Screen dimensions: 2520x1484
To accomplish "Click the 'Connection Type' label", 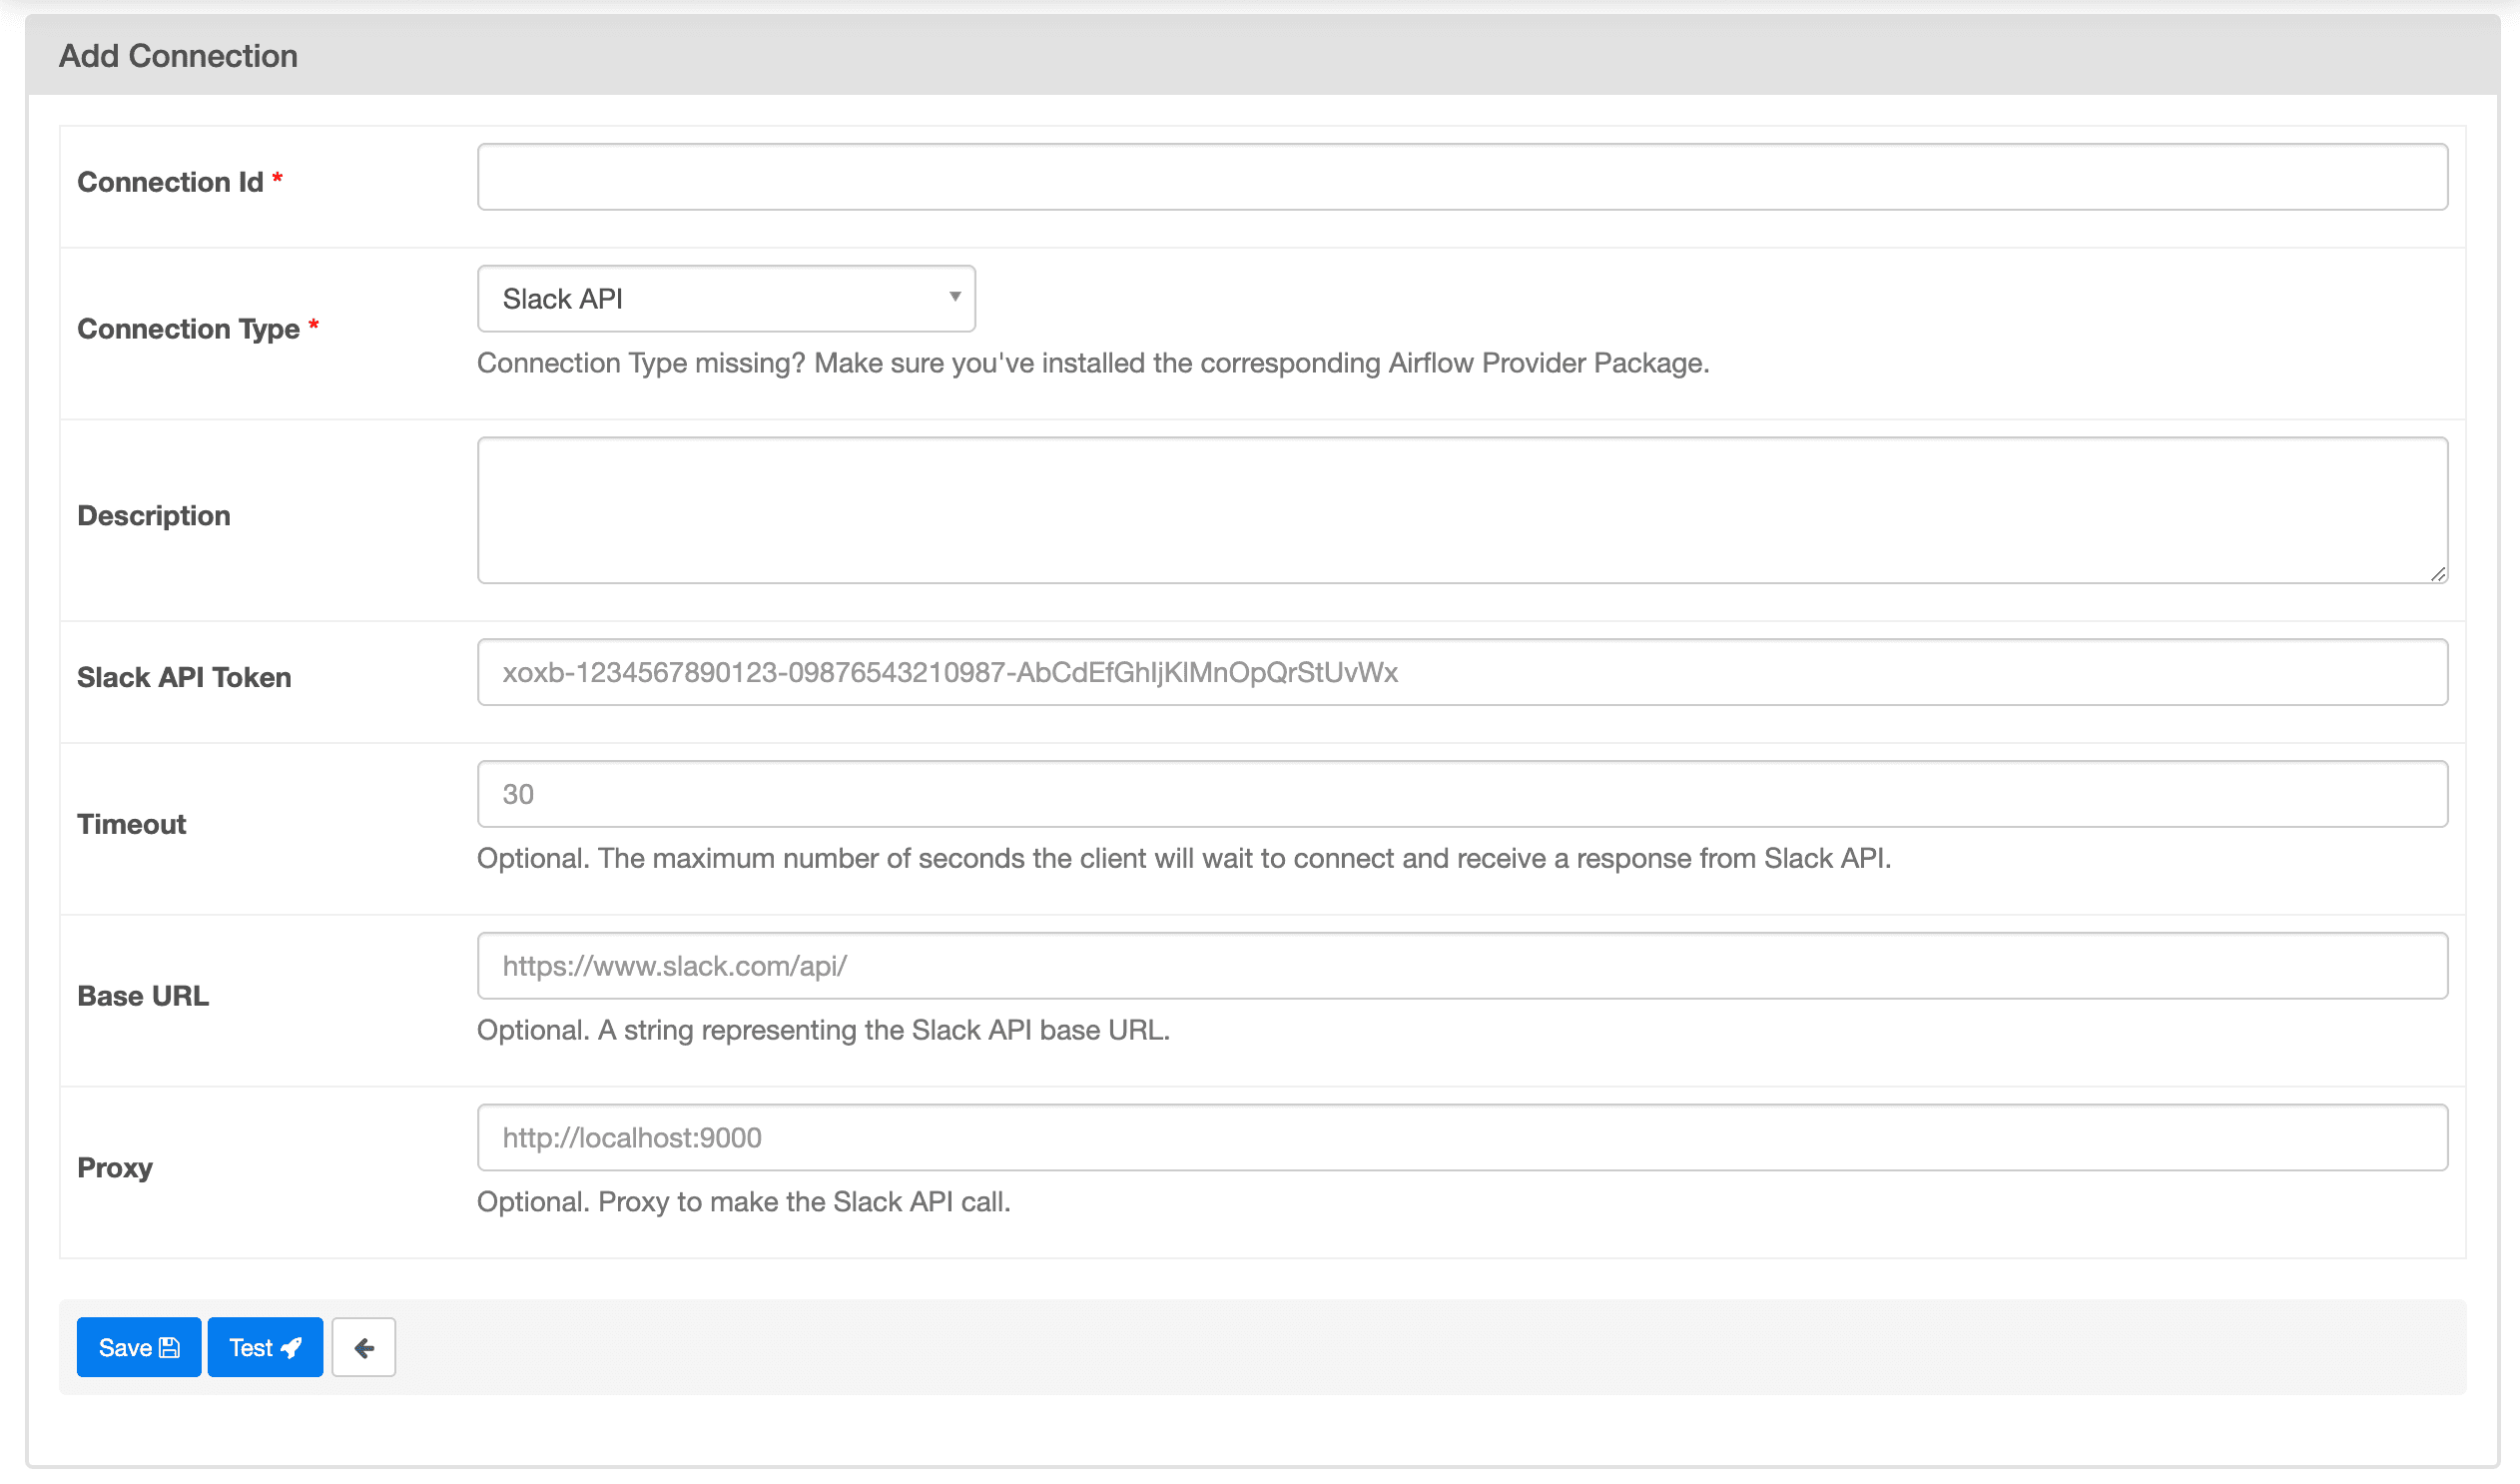I will [x=188, y=329].
